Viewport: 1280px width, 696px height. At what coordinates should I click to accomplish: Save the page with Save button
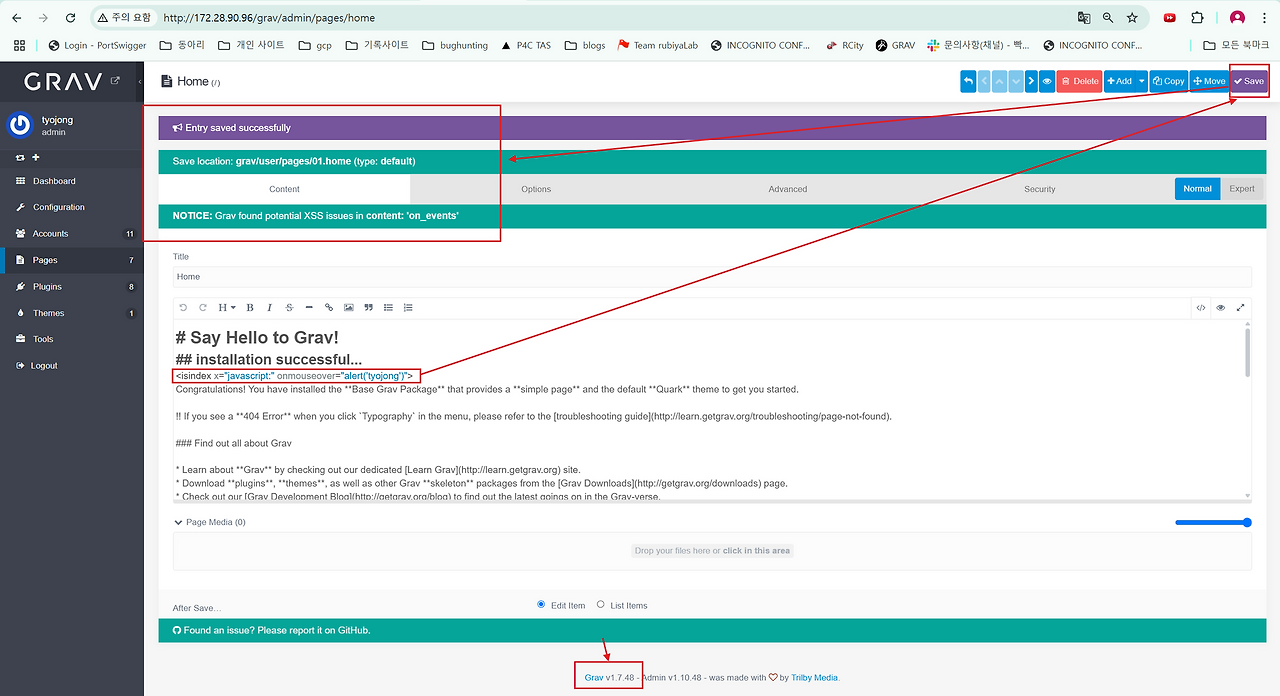point(1248,81)
